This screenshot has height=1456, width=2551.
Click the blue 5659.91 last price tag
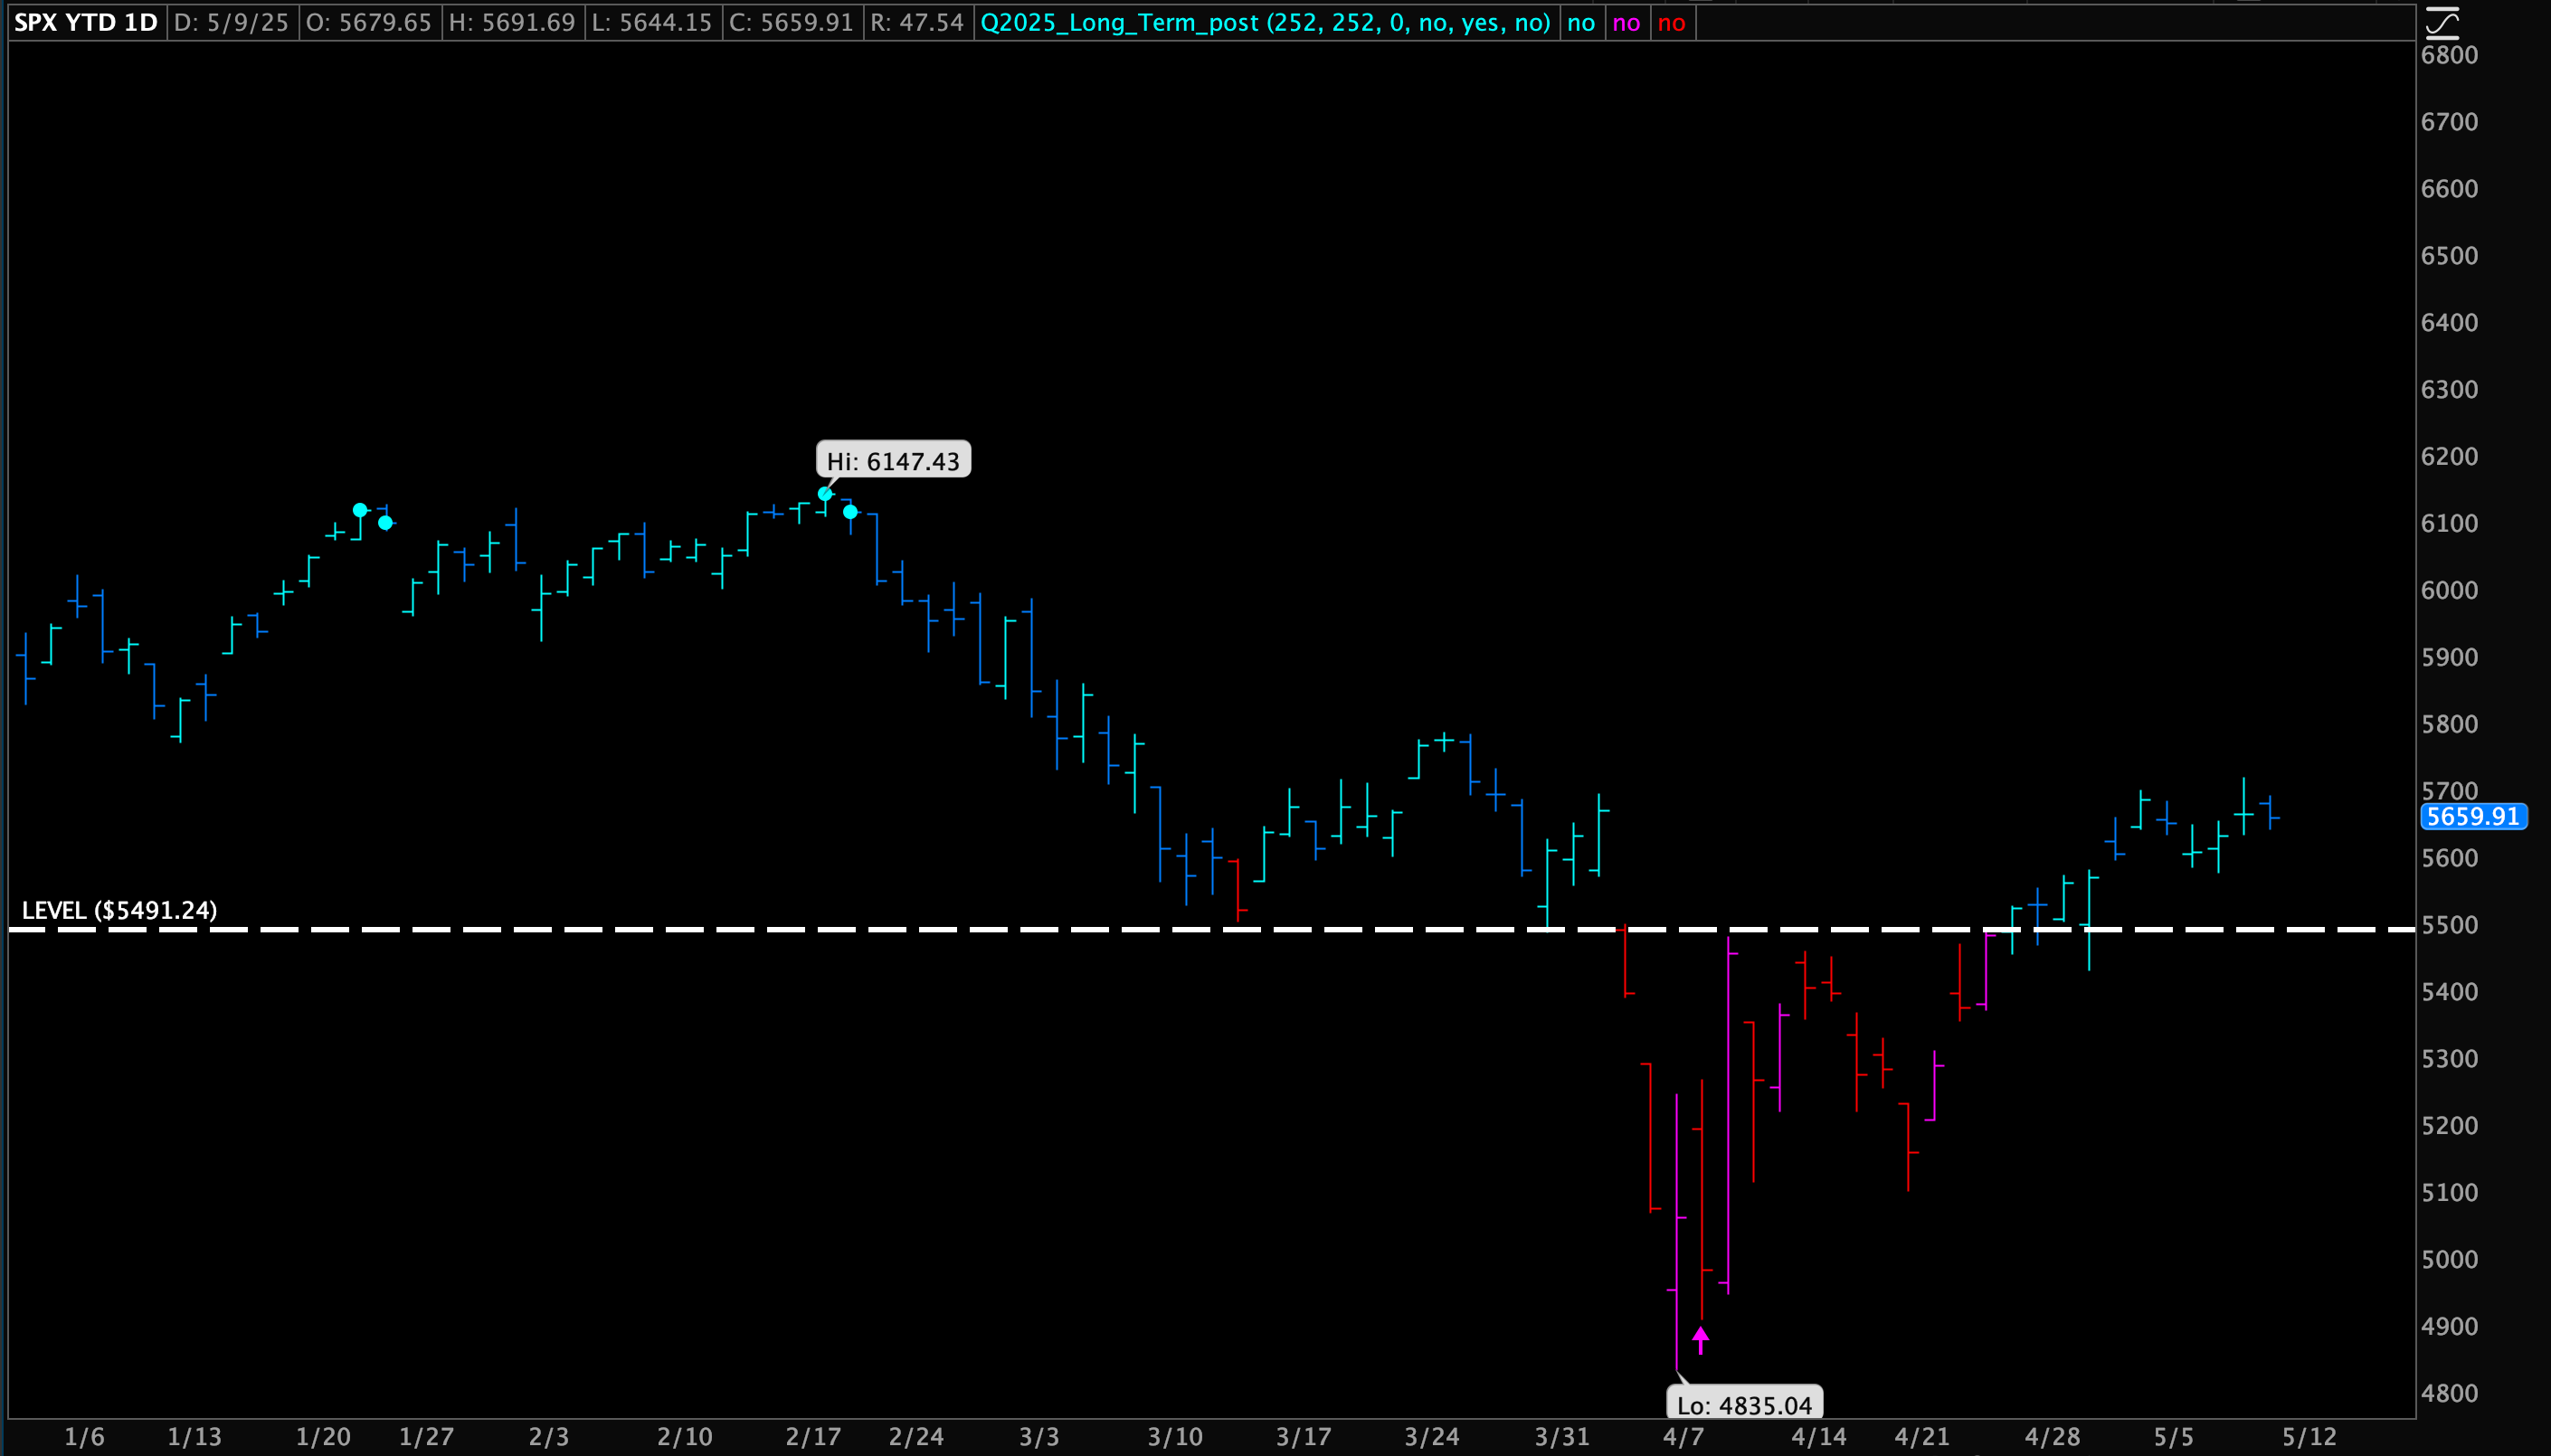tap(2472, 816)
